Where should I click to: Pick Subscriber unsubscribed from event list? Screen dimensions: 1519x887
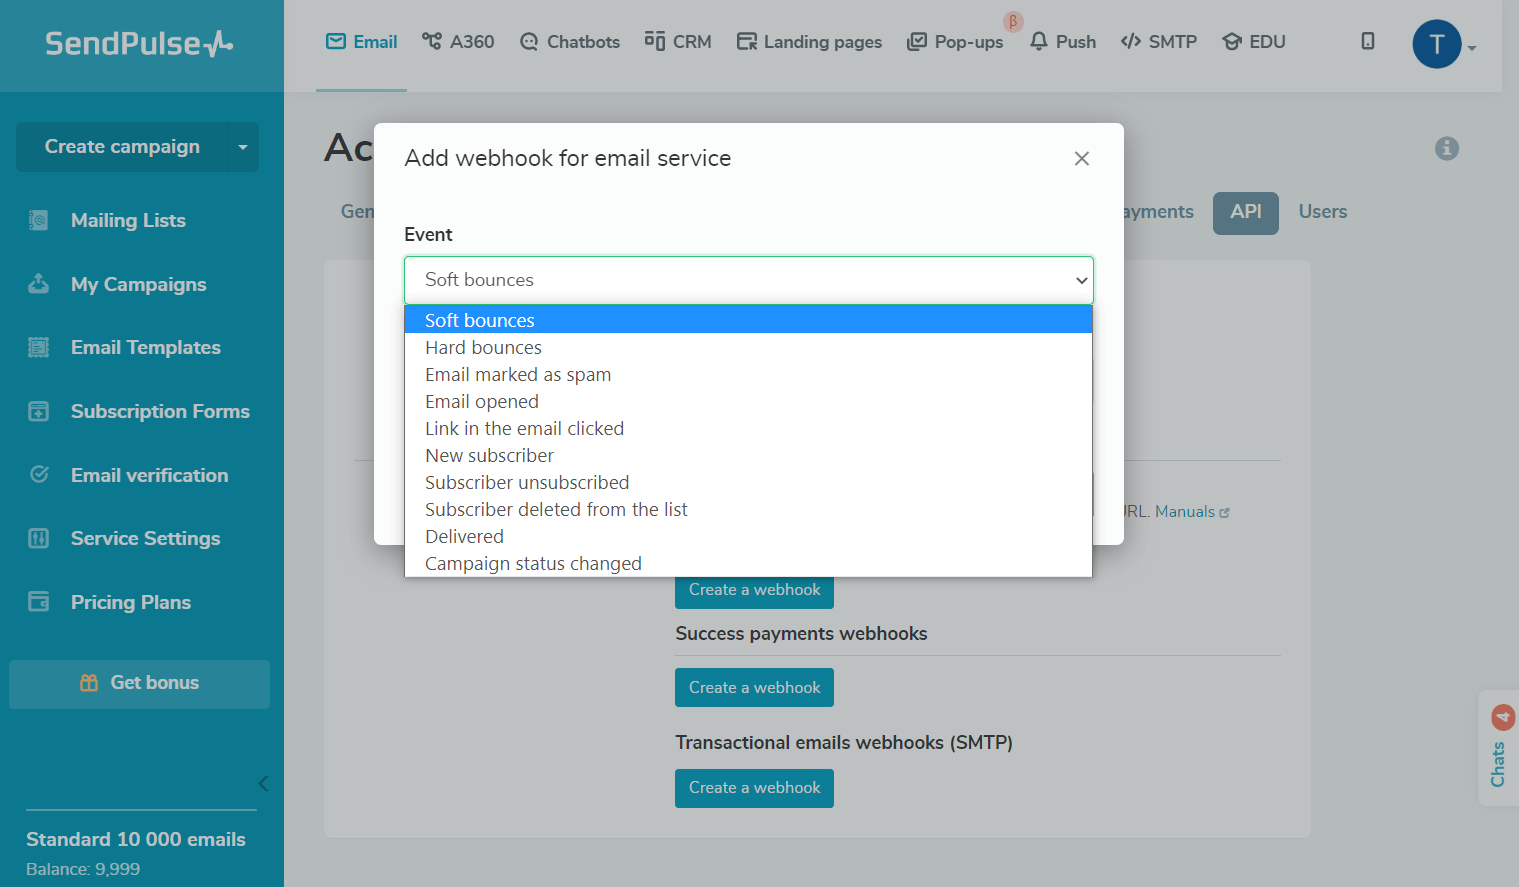click(526, 483)
